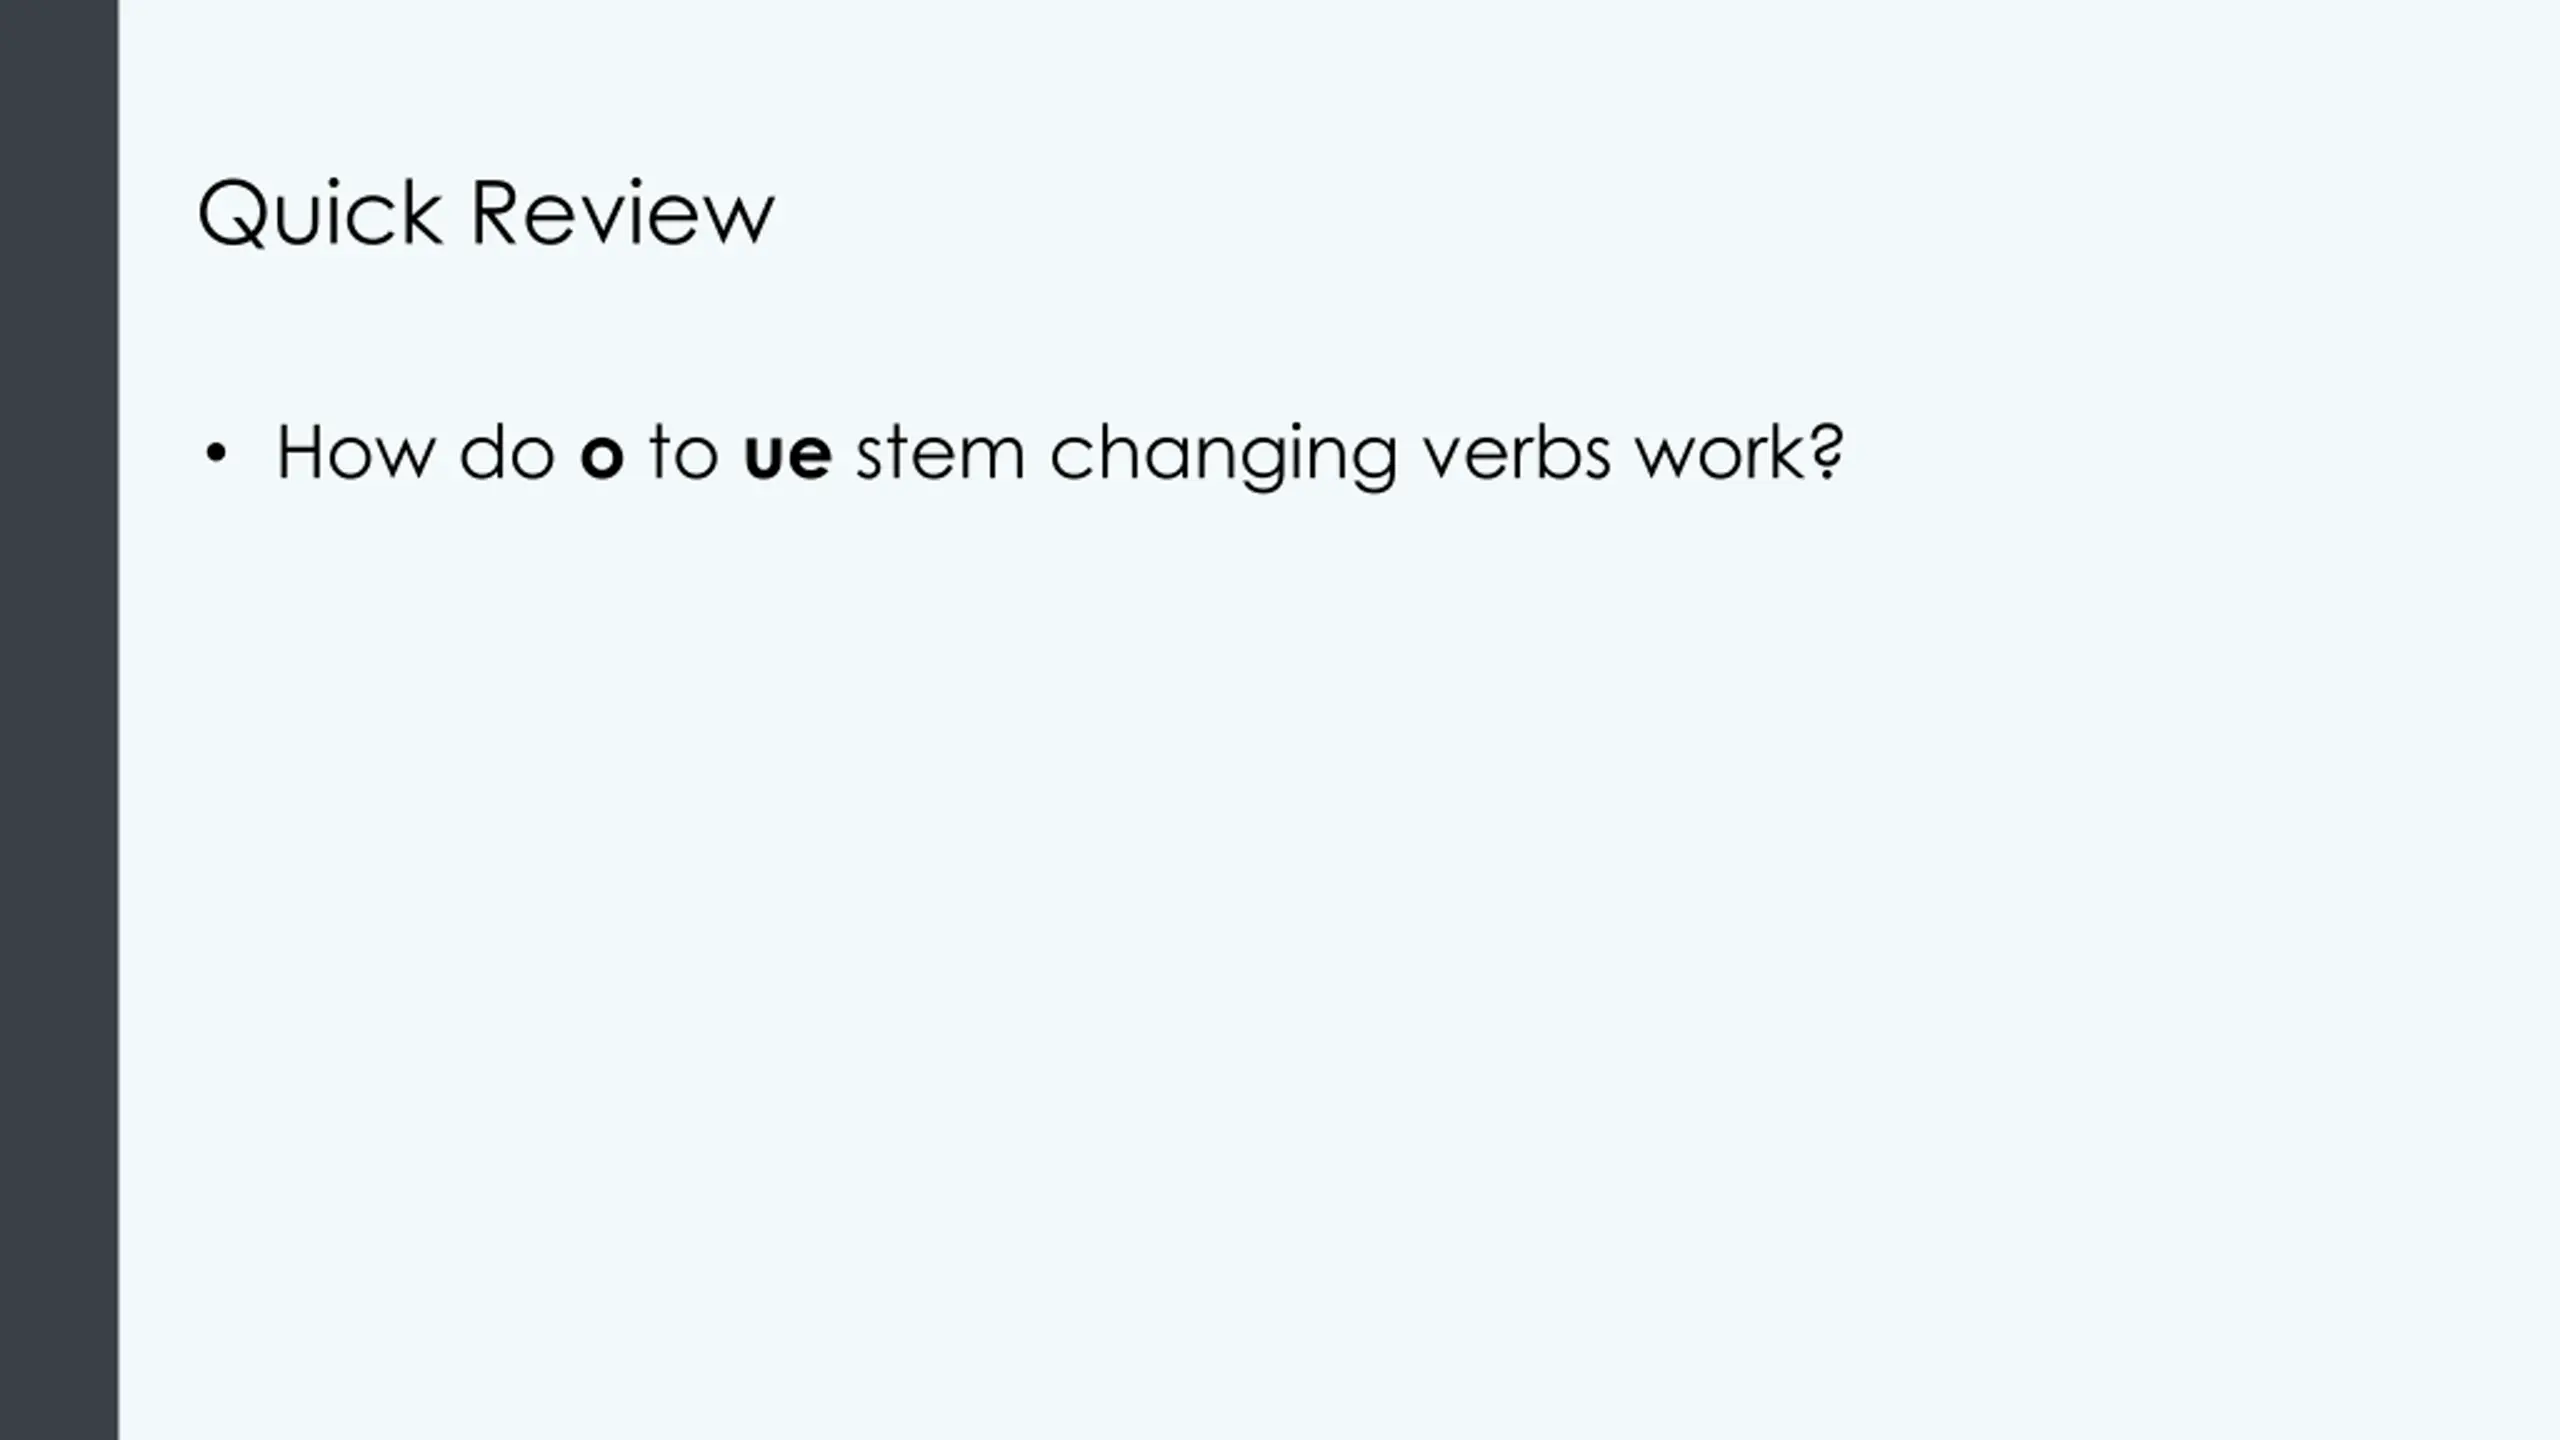Click the Quick Review slide title
Image resolution: width=2560 pixels, height=1440 pixels.
[486, 213]
